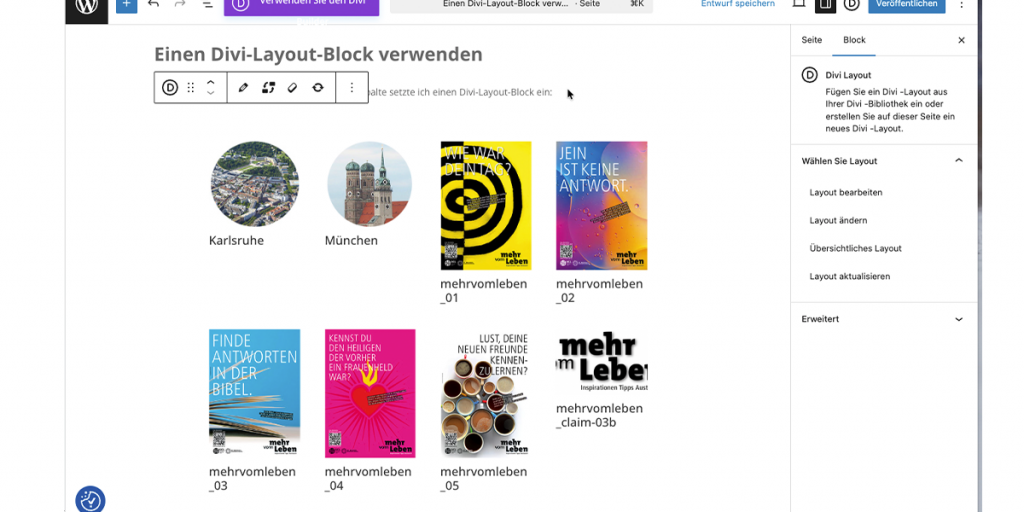Viewport: 1024px width, 512px height.
Task: Expand the Erweitert section
Action: point(958,319)
